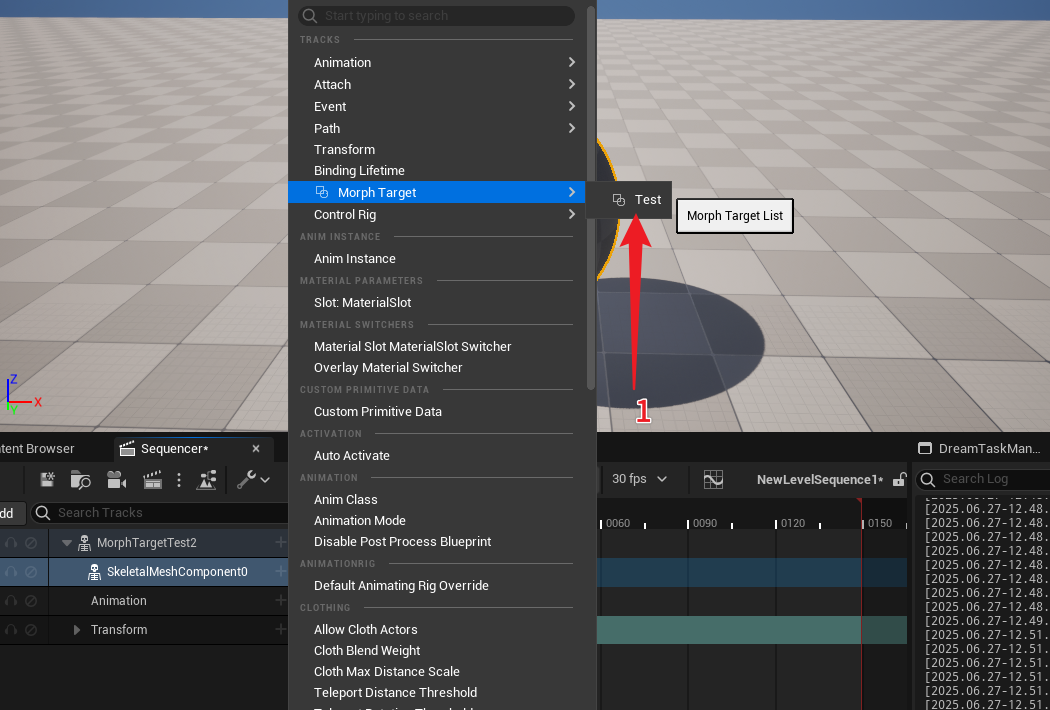Choose Cloth Max Distance Scale entry

tap(437, 671)
